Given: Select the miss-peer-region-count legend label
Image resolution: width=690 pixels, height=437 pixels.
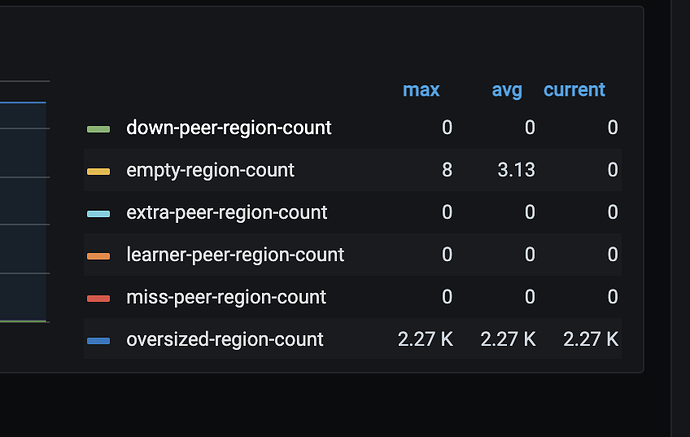Looking at the screenshot, I should pyautogui.click(x=226, y=297).
